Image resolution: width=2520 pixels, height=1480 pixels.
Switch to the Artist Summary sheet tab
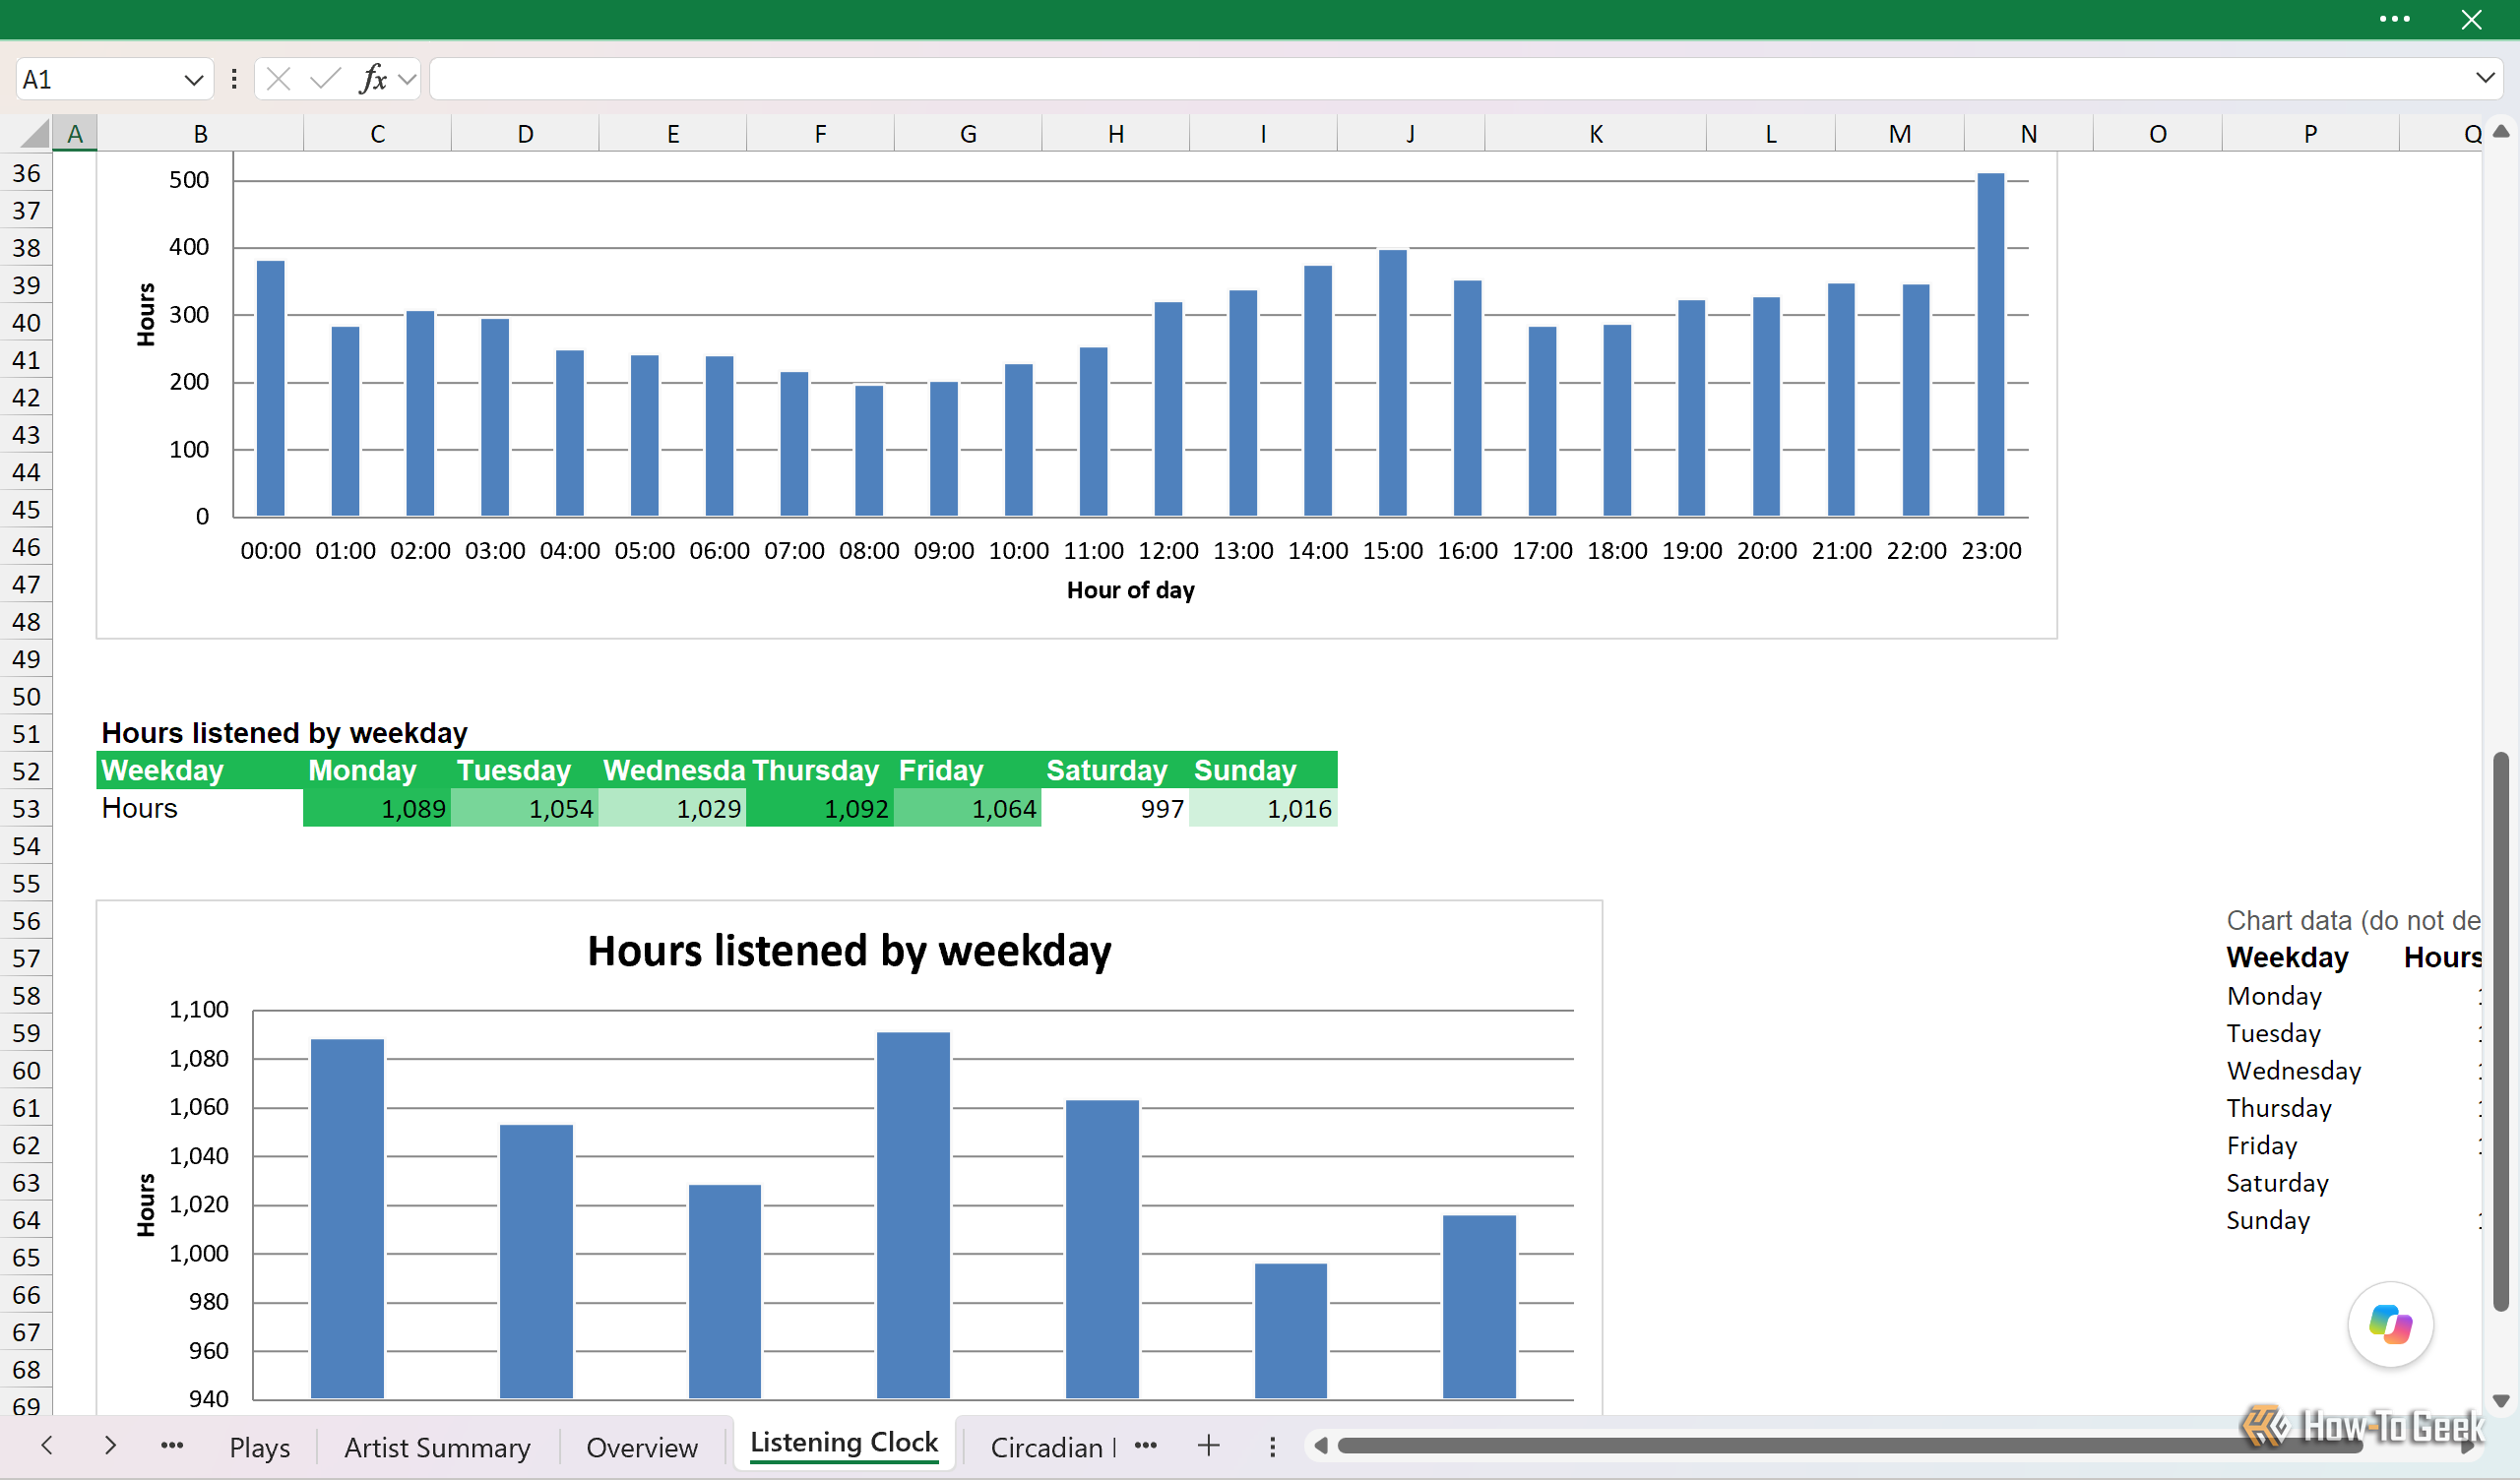tap(437, 1447)
